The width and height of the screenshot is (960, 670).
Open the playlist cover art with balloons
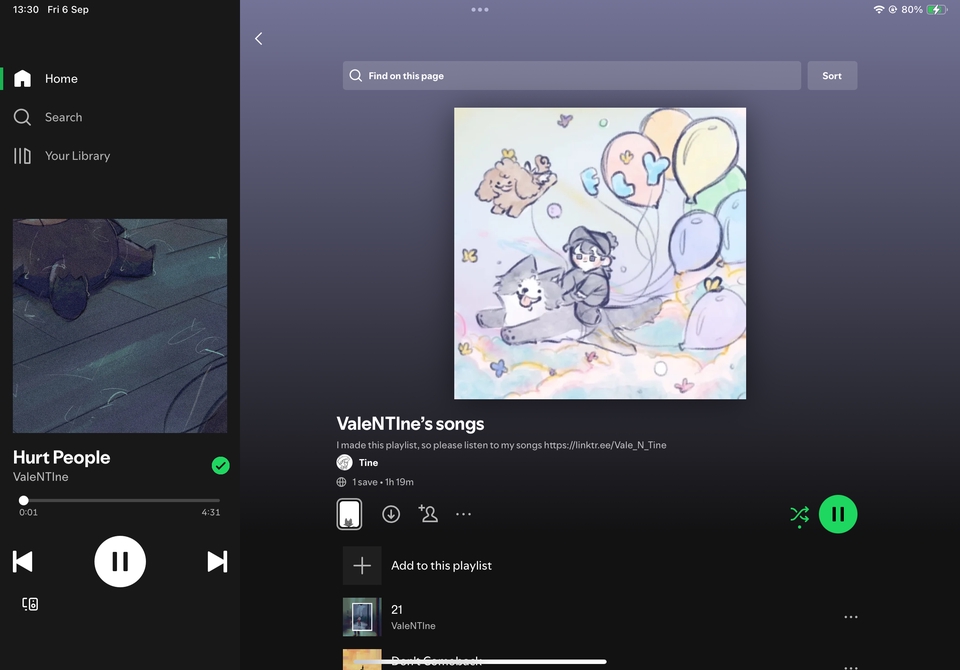coord(599,253)
